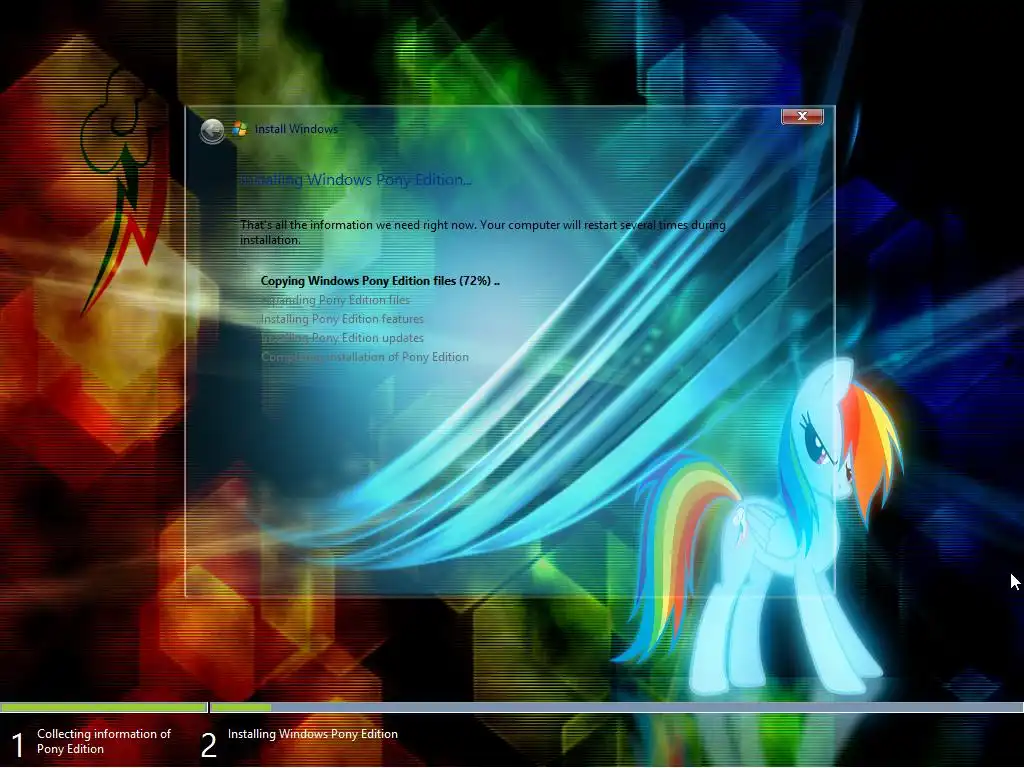
Task: Click the back arrow in Install Windows dialog
Action: pyautogui.click(x=212, y=131)
